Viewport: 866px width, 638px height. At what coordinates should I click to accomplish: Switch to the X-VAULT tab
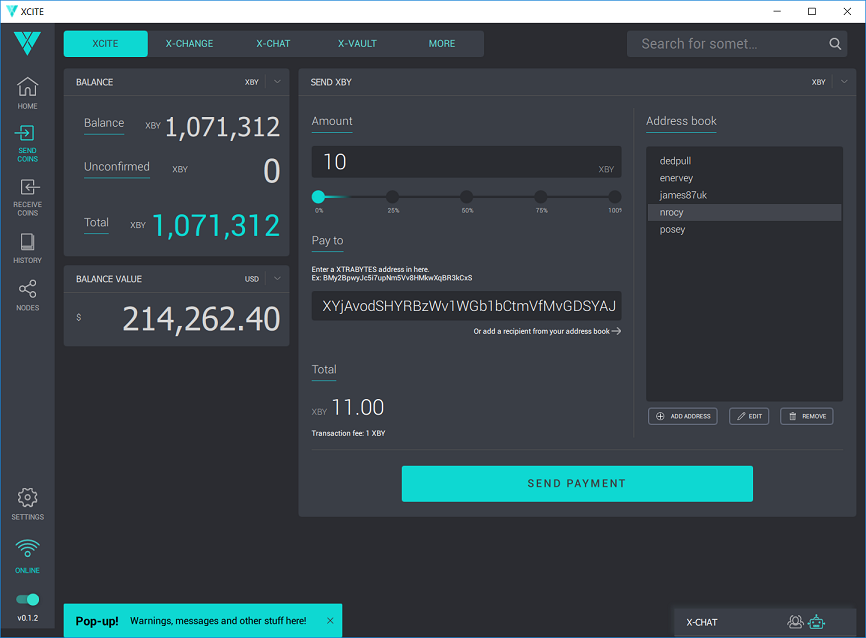click(x=357, y=44)
